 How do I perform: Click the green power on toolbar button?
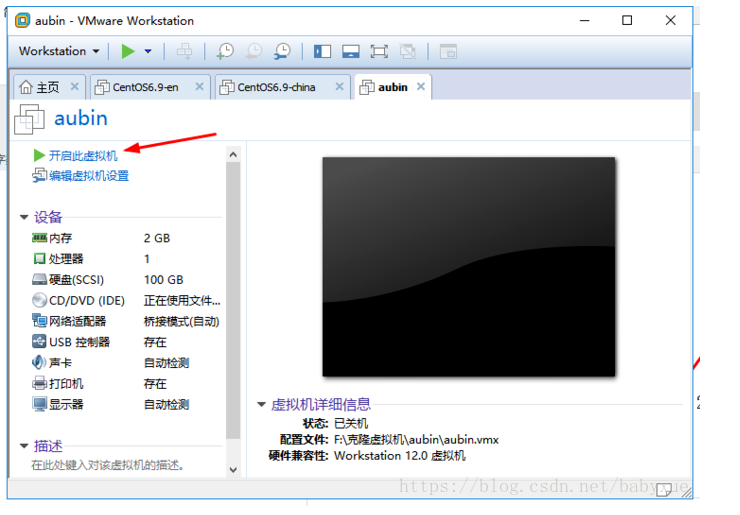128,51
